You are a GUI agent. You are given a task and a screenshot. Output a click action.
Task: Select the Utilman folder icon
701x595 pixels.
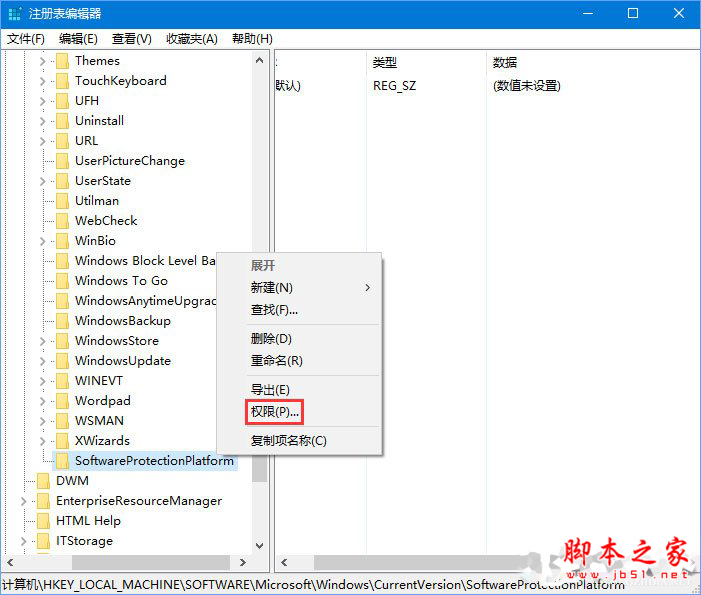coord(63,201)
